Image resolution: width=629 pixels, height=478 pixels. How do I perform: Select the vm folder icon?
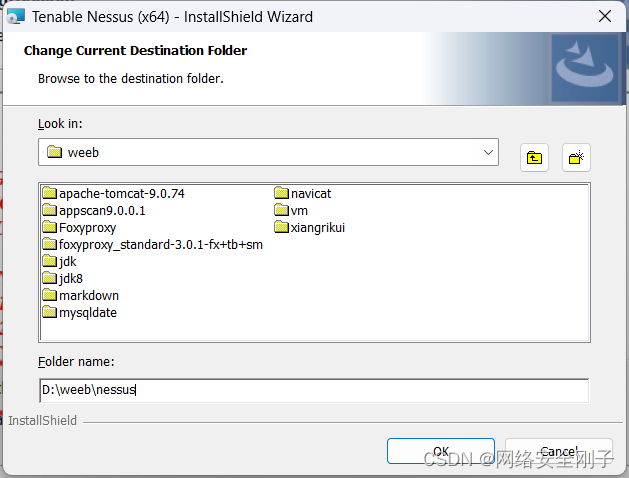tap(282, 210)
